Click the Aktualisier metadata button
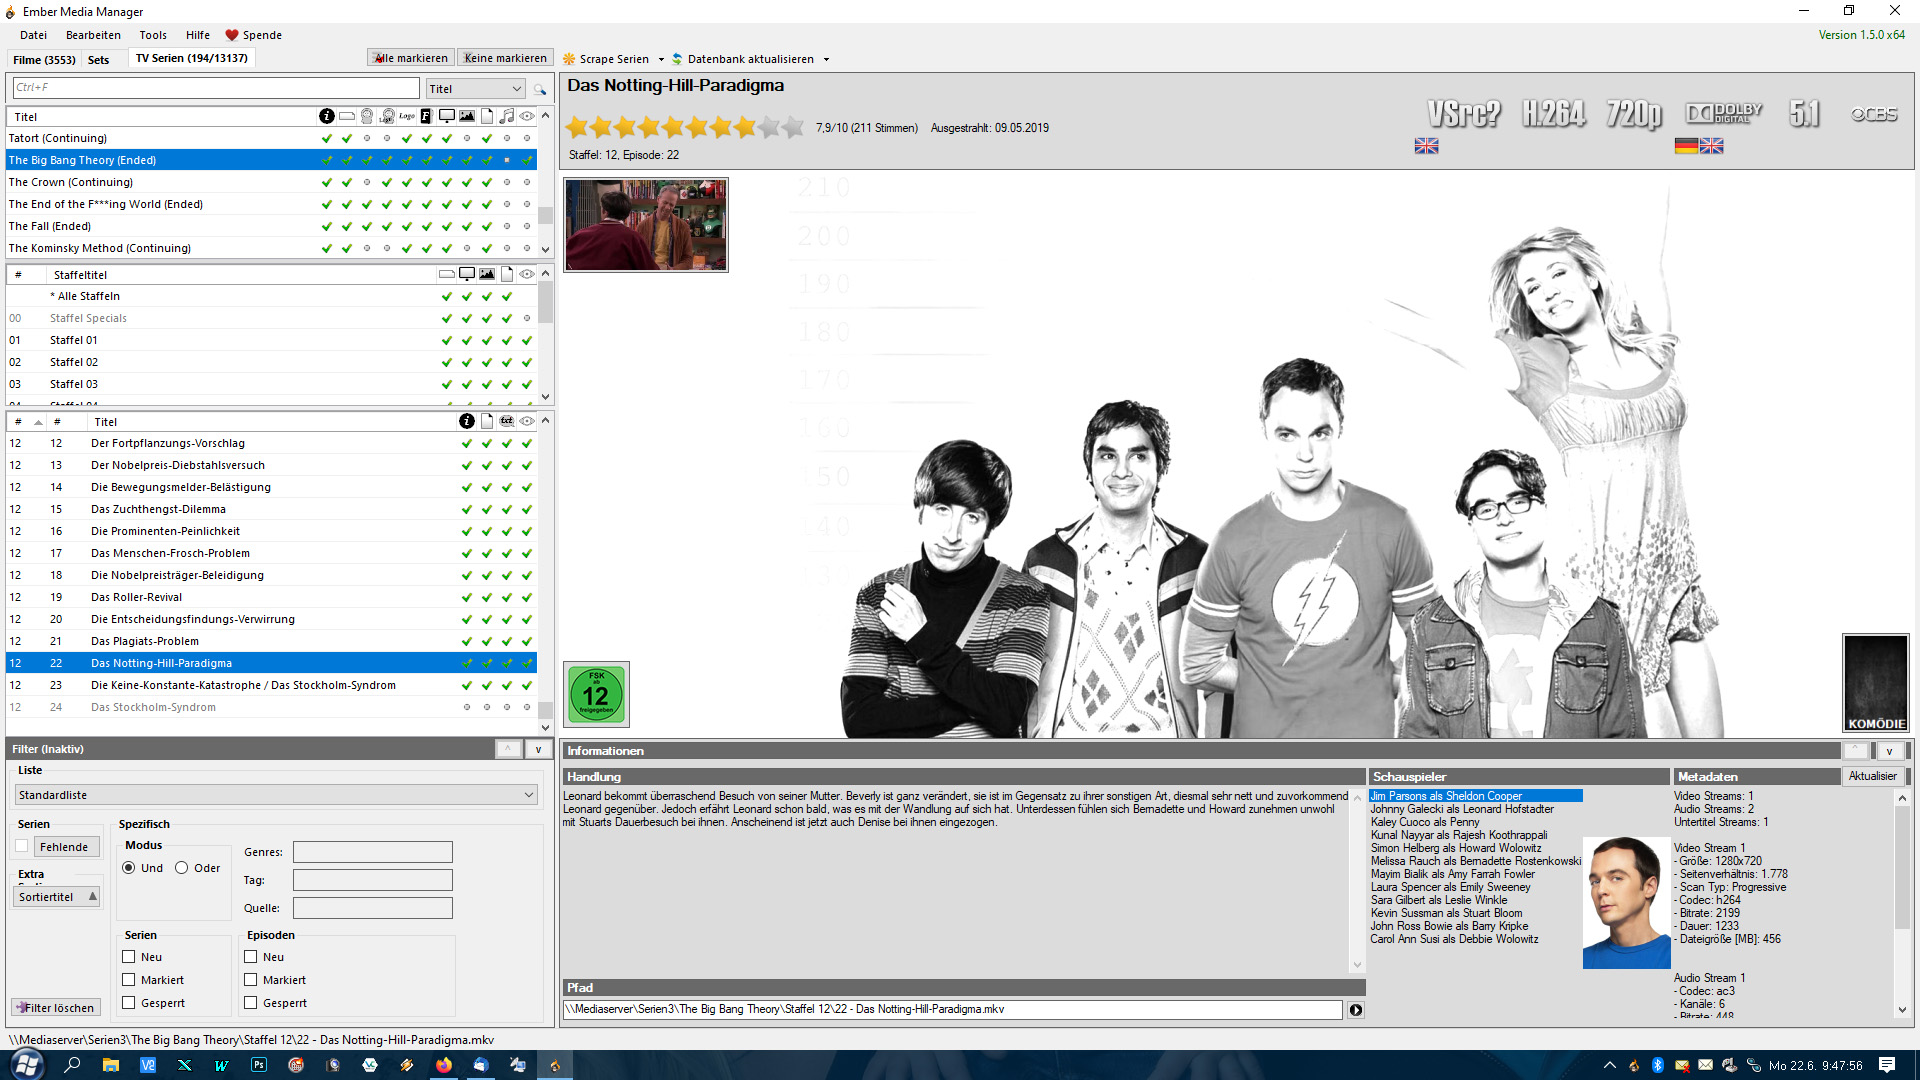Viewport: 1920px width, 1080px height. 1872,776
